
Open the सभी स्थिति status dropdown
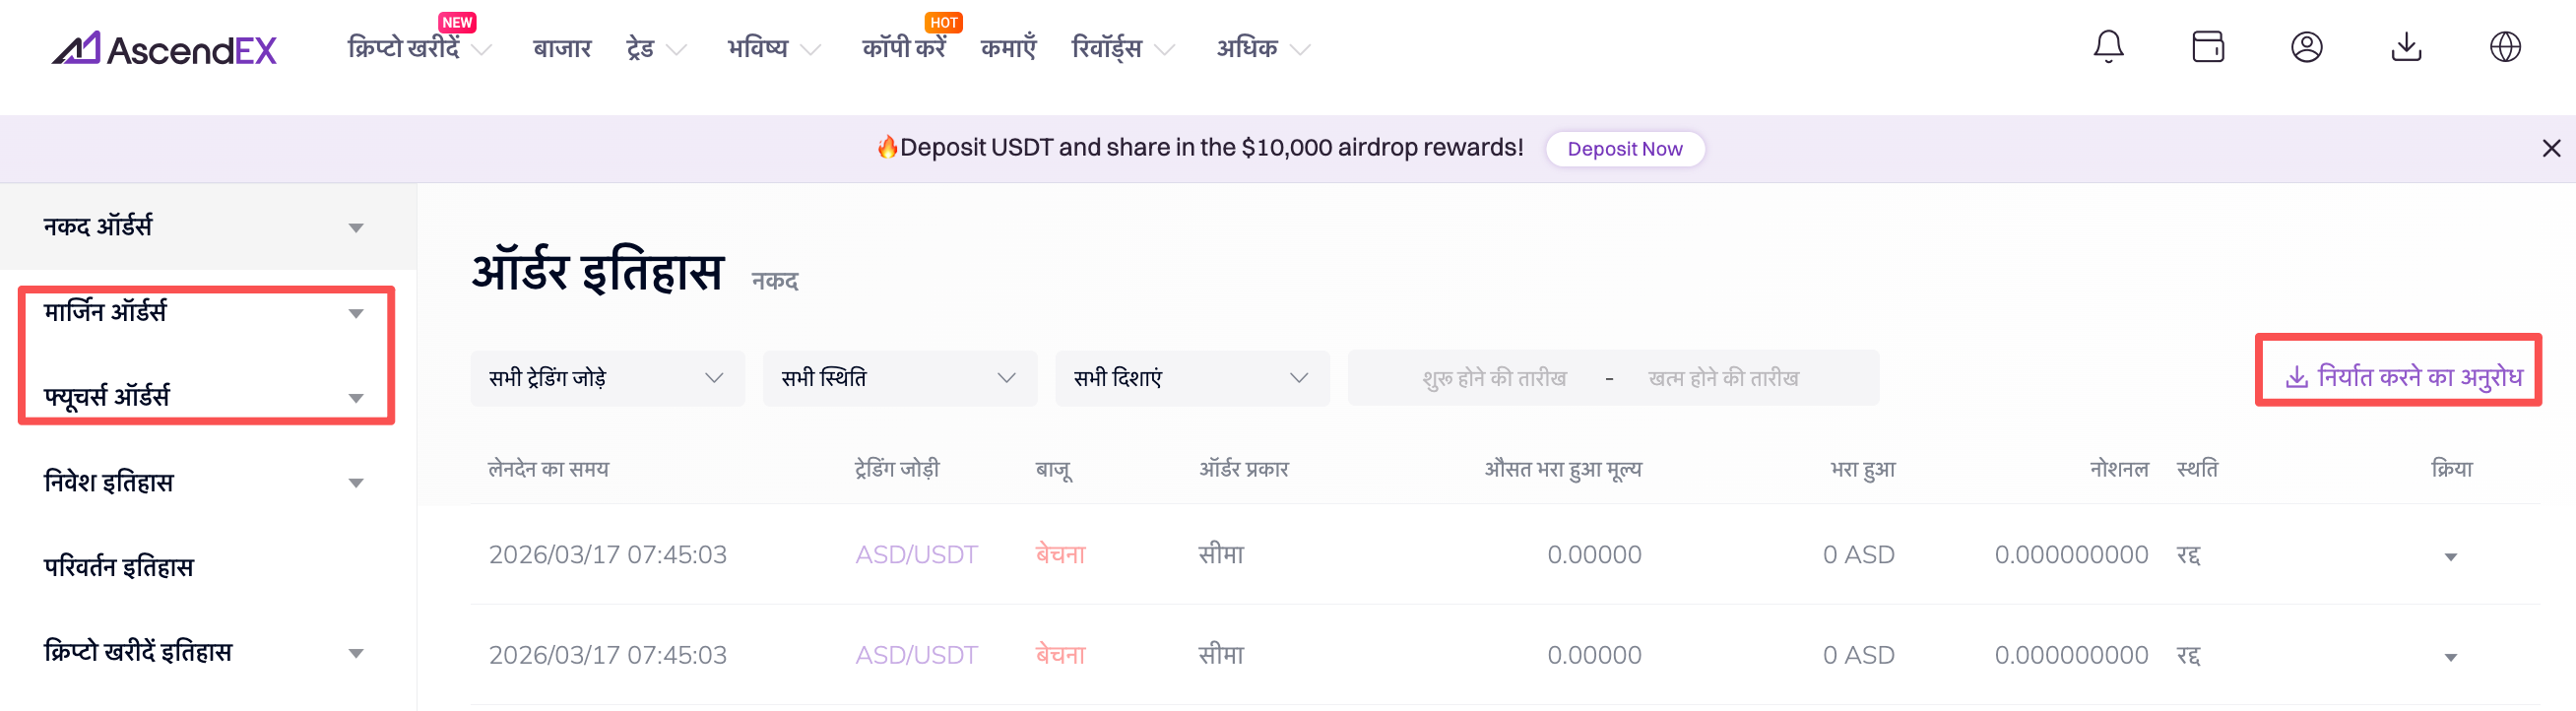click(x=898, y=378)
